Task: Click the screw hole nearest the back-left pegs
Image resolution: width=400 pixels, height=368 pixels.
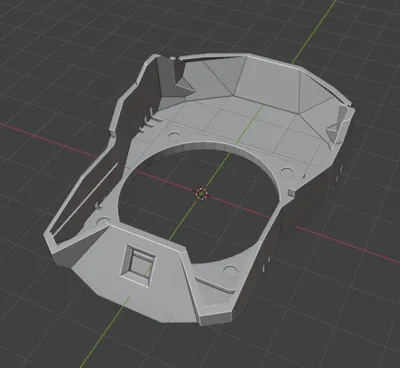Action: (174, 135)
